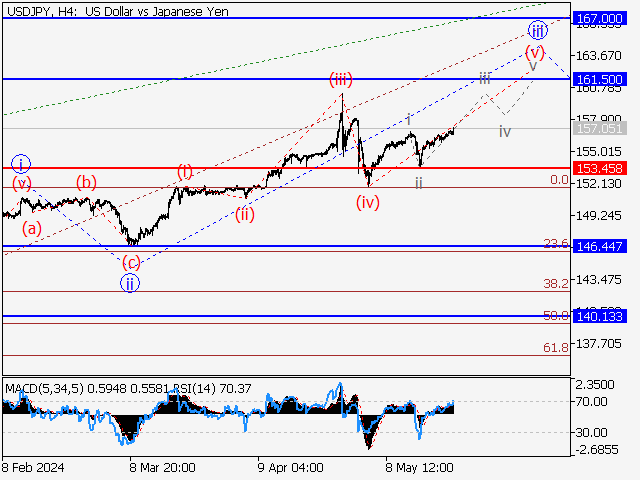Click the red (v) label near 163.670
Screen dimensions: 640x480
pyautogui.click(x=535, y=52)
